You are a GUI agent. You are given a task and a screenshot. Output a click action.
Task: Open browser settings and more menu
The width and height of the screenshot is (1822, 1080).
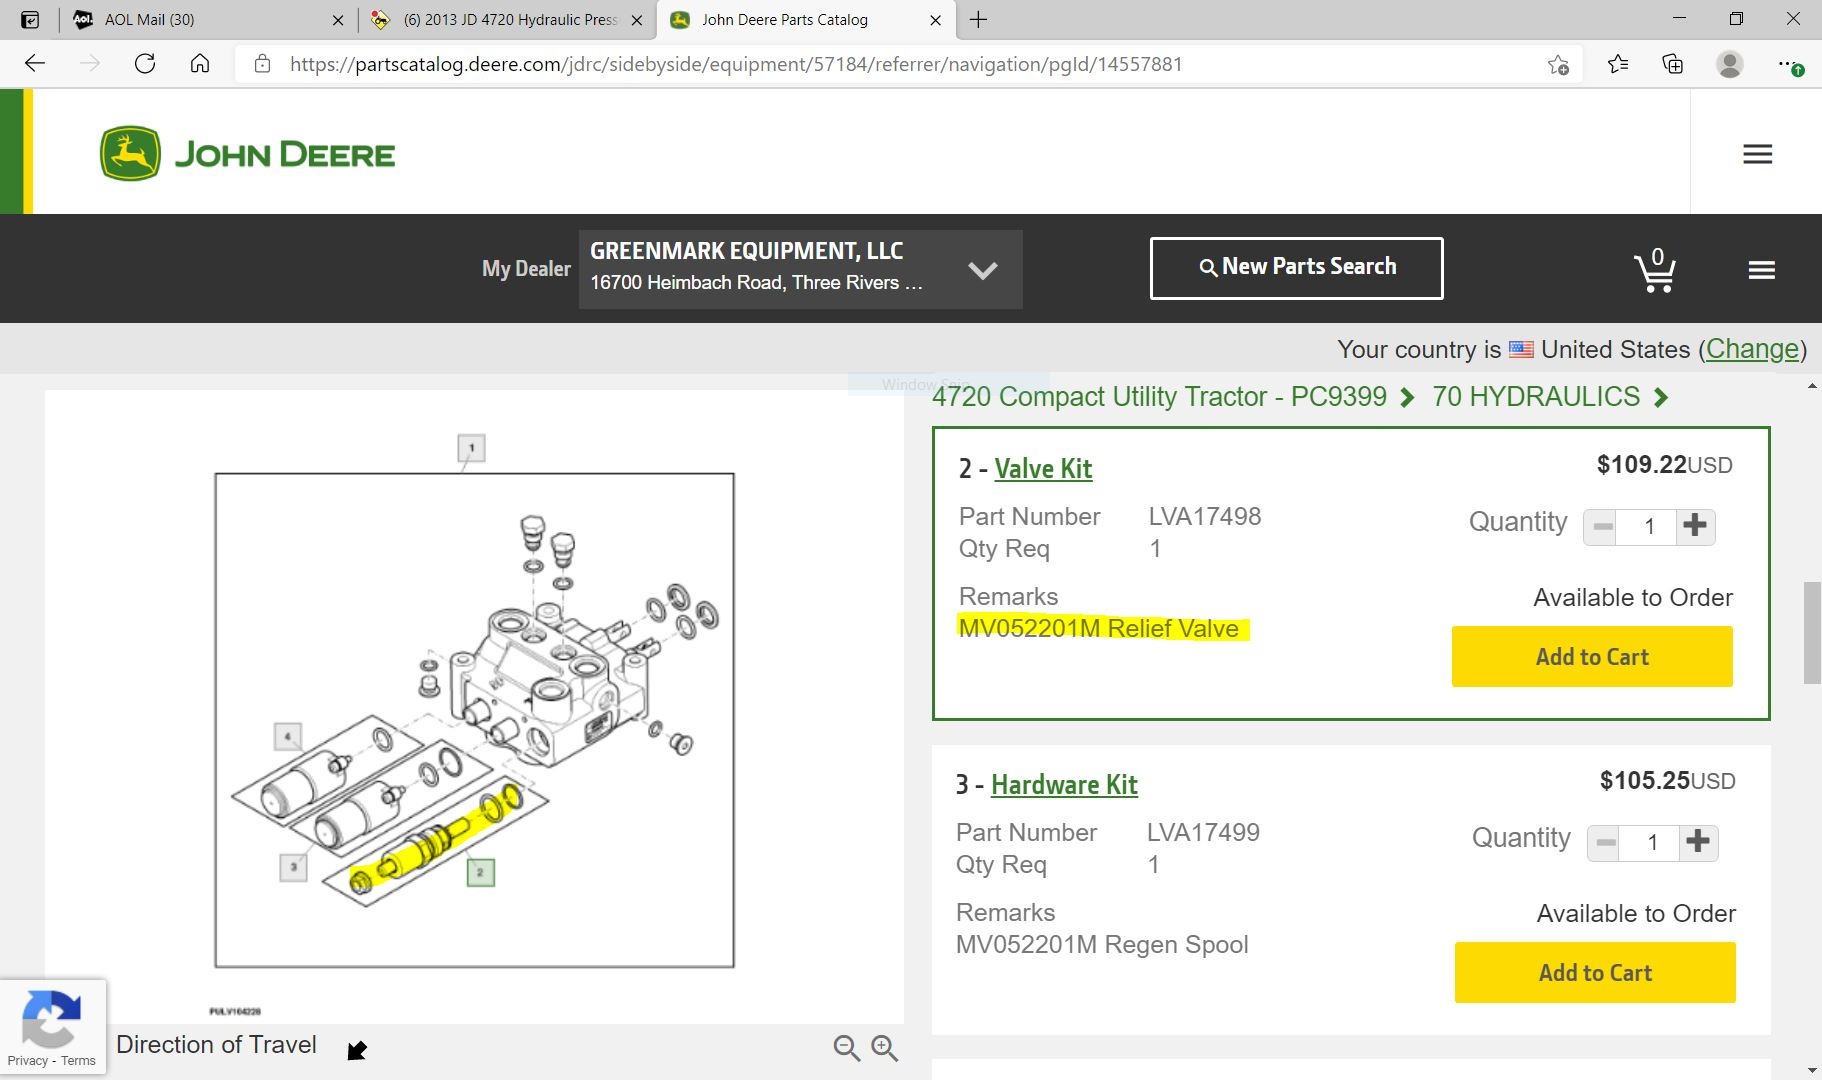point(1789,65)
